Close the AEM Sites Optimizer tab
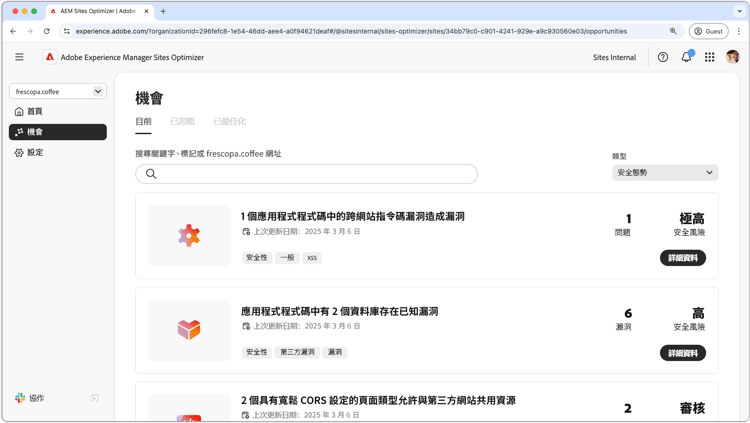Image resolution: width=750 pixels, height=423 pixels. tap(146, 11)
